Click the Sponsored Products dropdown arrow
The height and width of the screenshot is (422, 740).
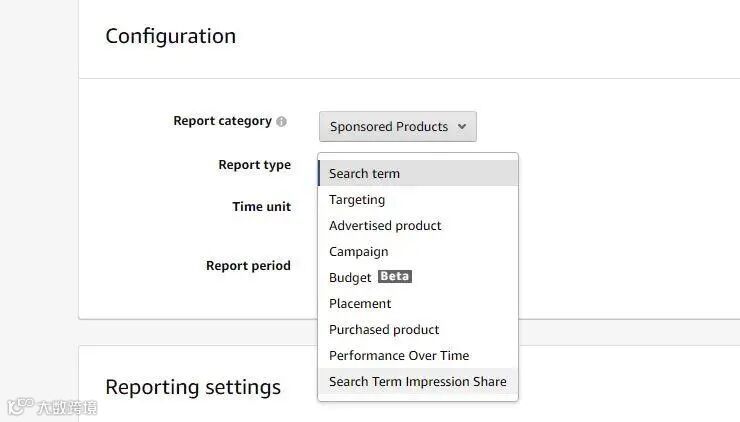point(461,127)
